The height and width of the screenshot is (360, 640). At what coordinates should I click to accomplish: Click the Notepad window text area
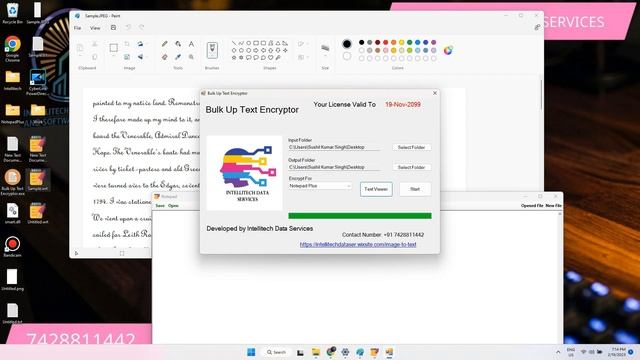point(355,278)
